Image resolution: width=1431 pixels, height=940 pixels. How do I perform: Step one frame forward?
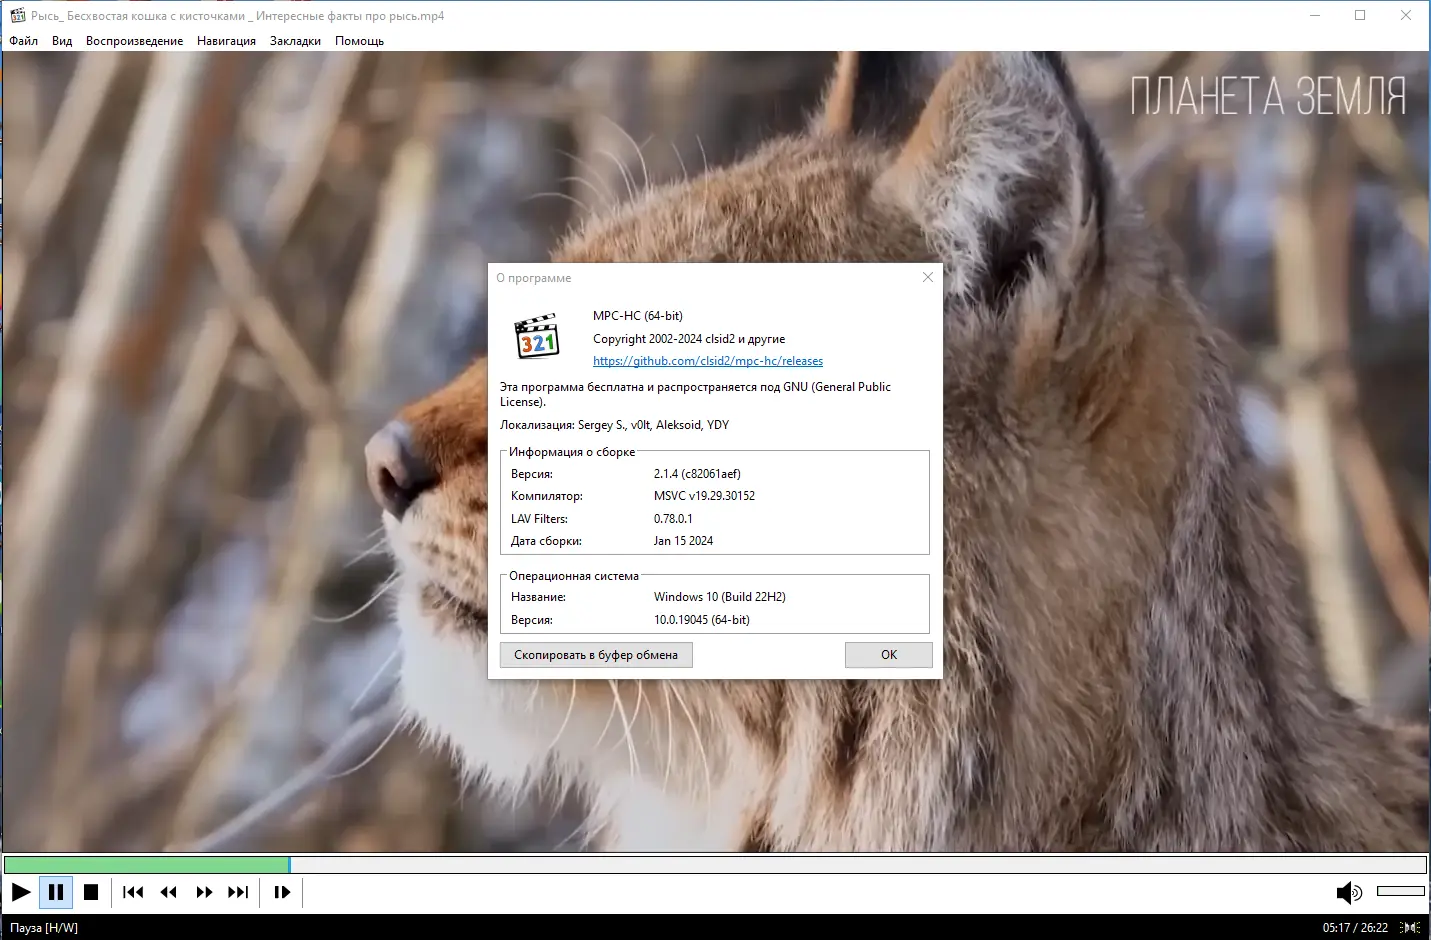tap(281, 892)
